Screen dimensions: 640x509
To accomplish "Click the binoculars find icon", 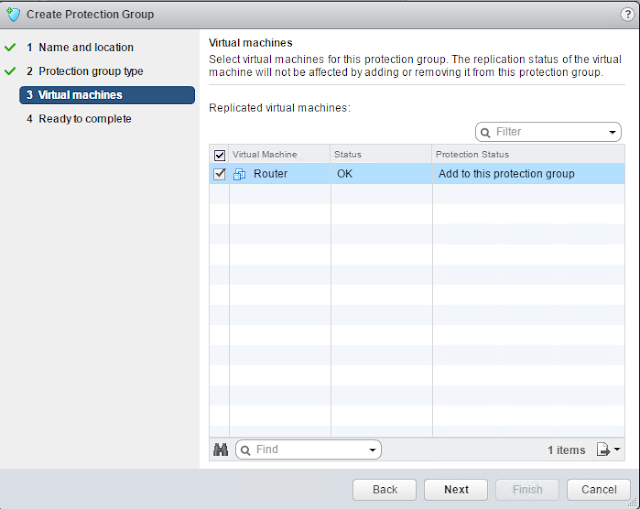I will pyautogui.click(x=221, y=450).
